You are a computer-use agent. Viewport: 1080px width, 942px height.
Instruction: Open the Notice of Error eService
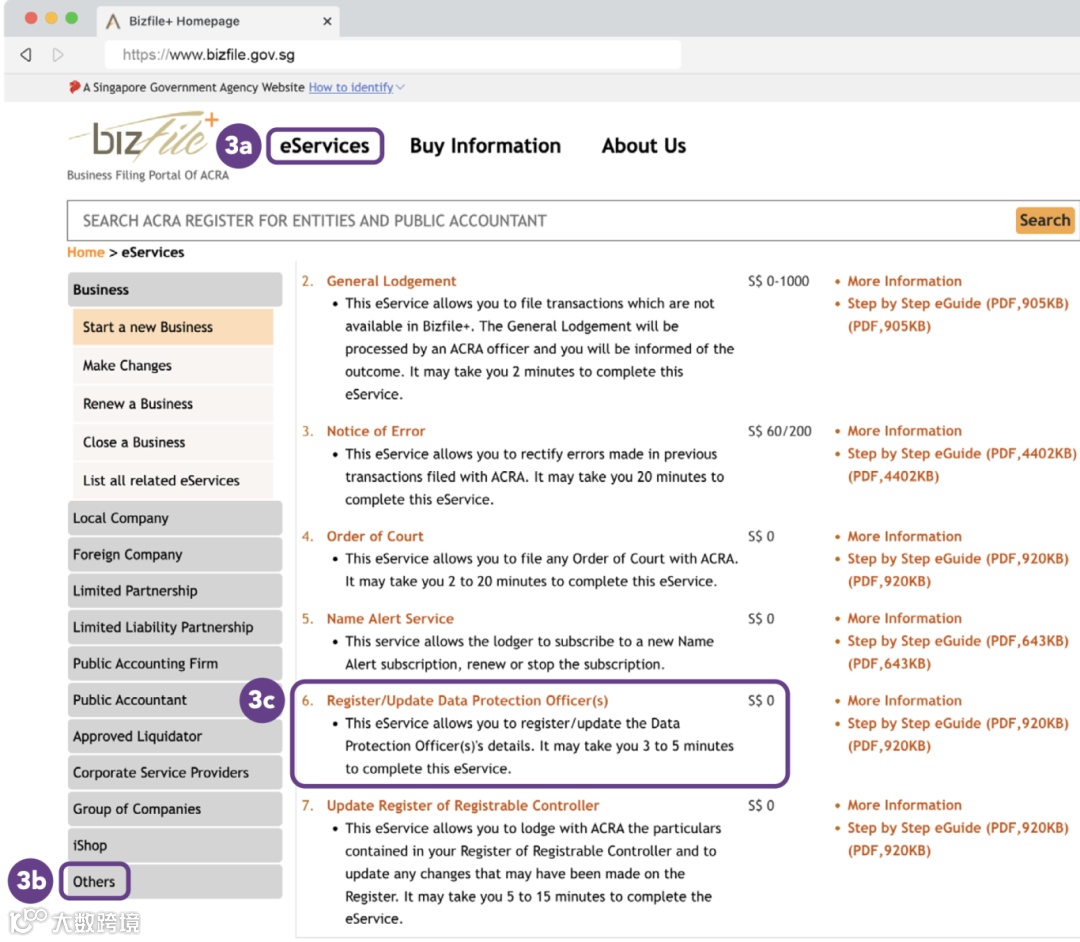click(376, 431)
